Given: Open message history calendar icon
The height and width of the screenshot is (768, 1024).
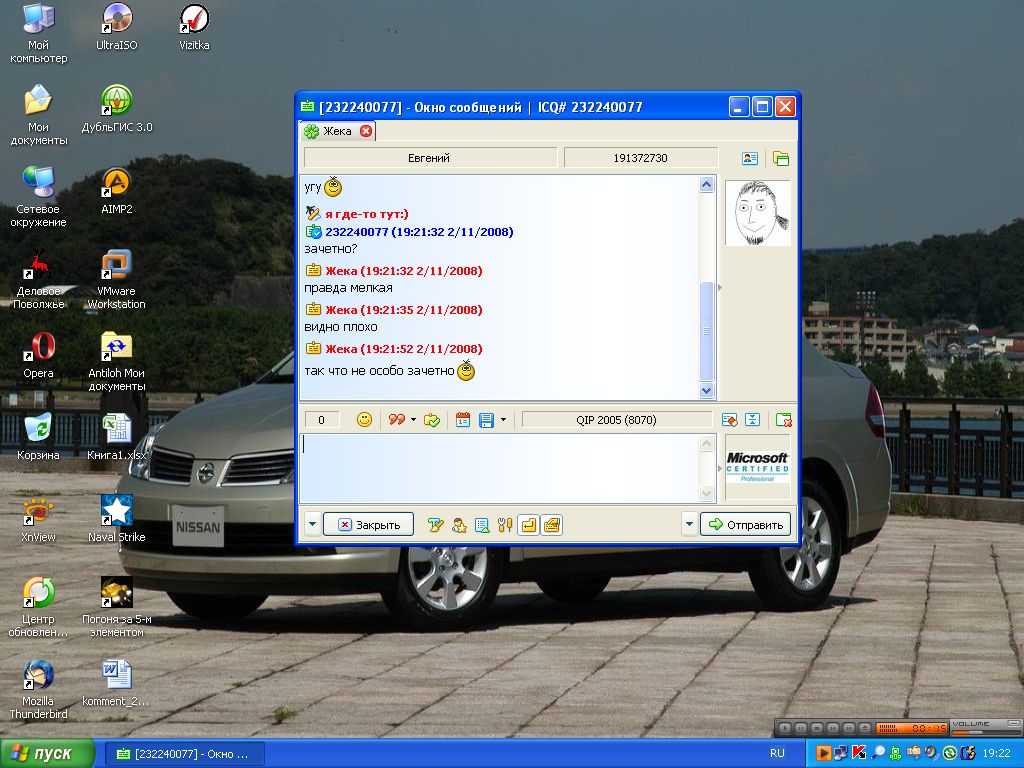Looking at the screenshot, I should [x=462, y=420].
